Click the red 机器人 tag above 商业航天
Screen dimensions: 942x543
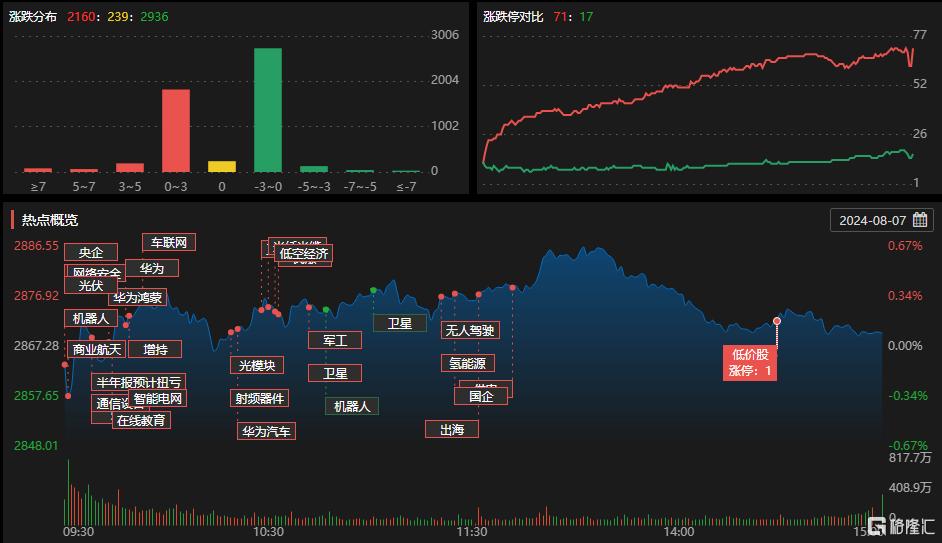[x=91, y=318]
